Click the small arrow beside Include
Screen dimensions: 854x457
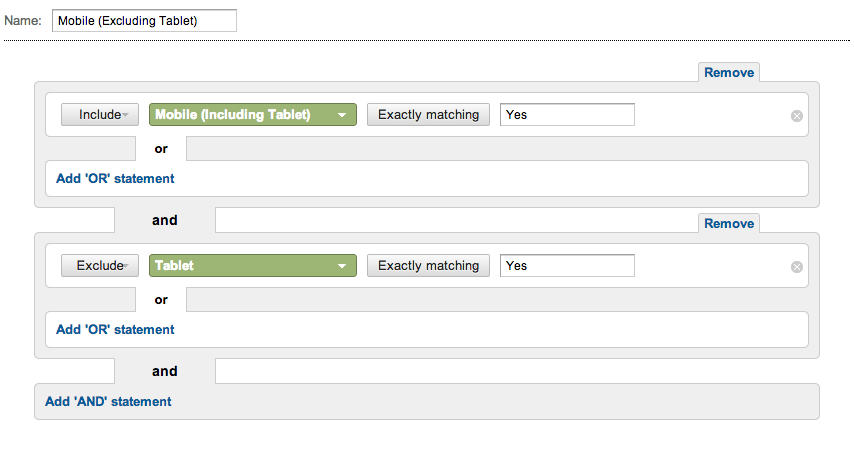[x=125, y=115]
